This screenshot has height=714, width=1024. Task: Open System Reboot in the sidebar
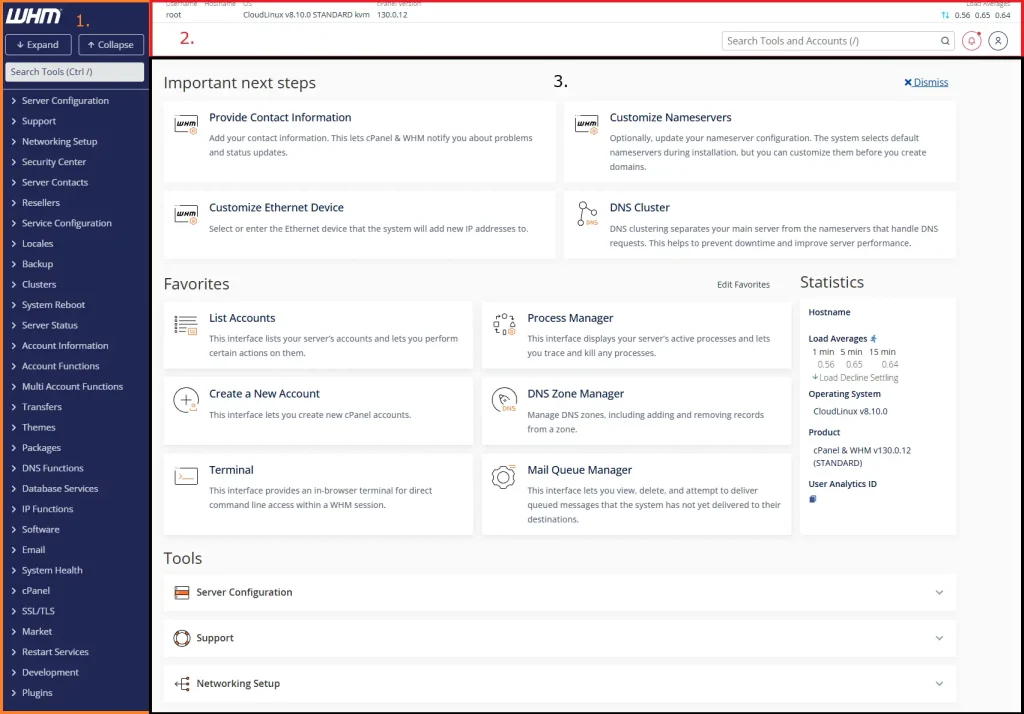[54, 305]
